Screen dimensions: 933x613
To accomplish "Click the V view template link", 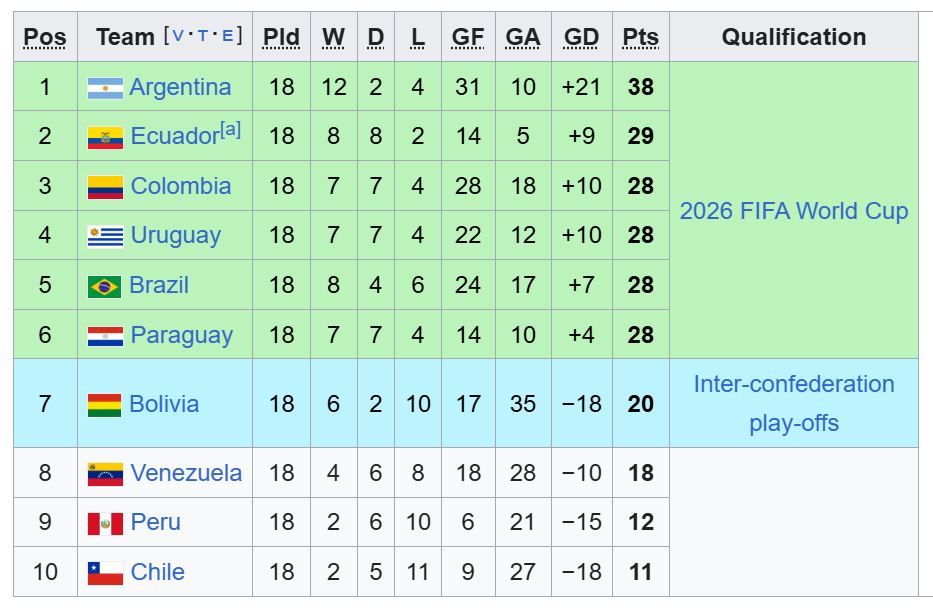I will (x=178, y=36).
